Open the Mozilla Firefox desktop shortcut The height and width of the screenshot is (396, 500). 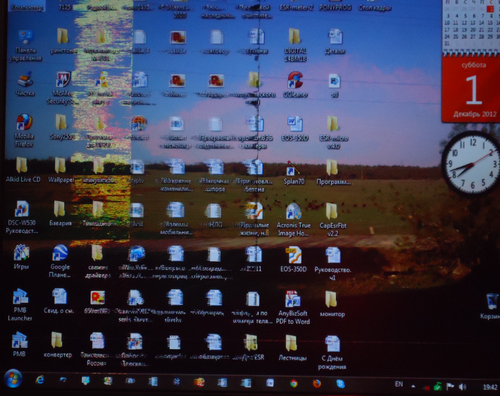pos(24,130)
